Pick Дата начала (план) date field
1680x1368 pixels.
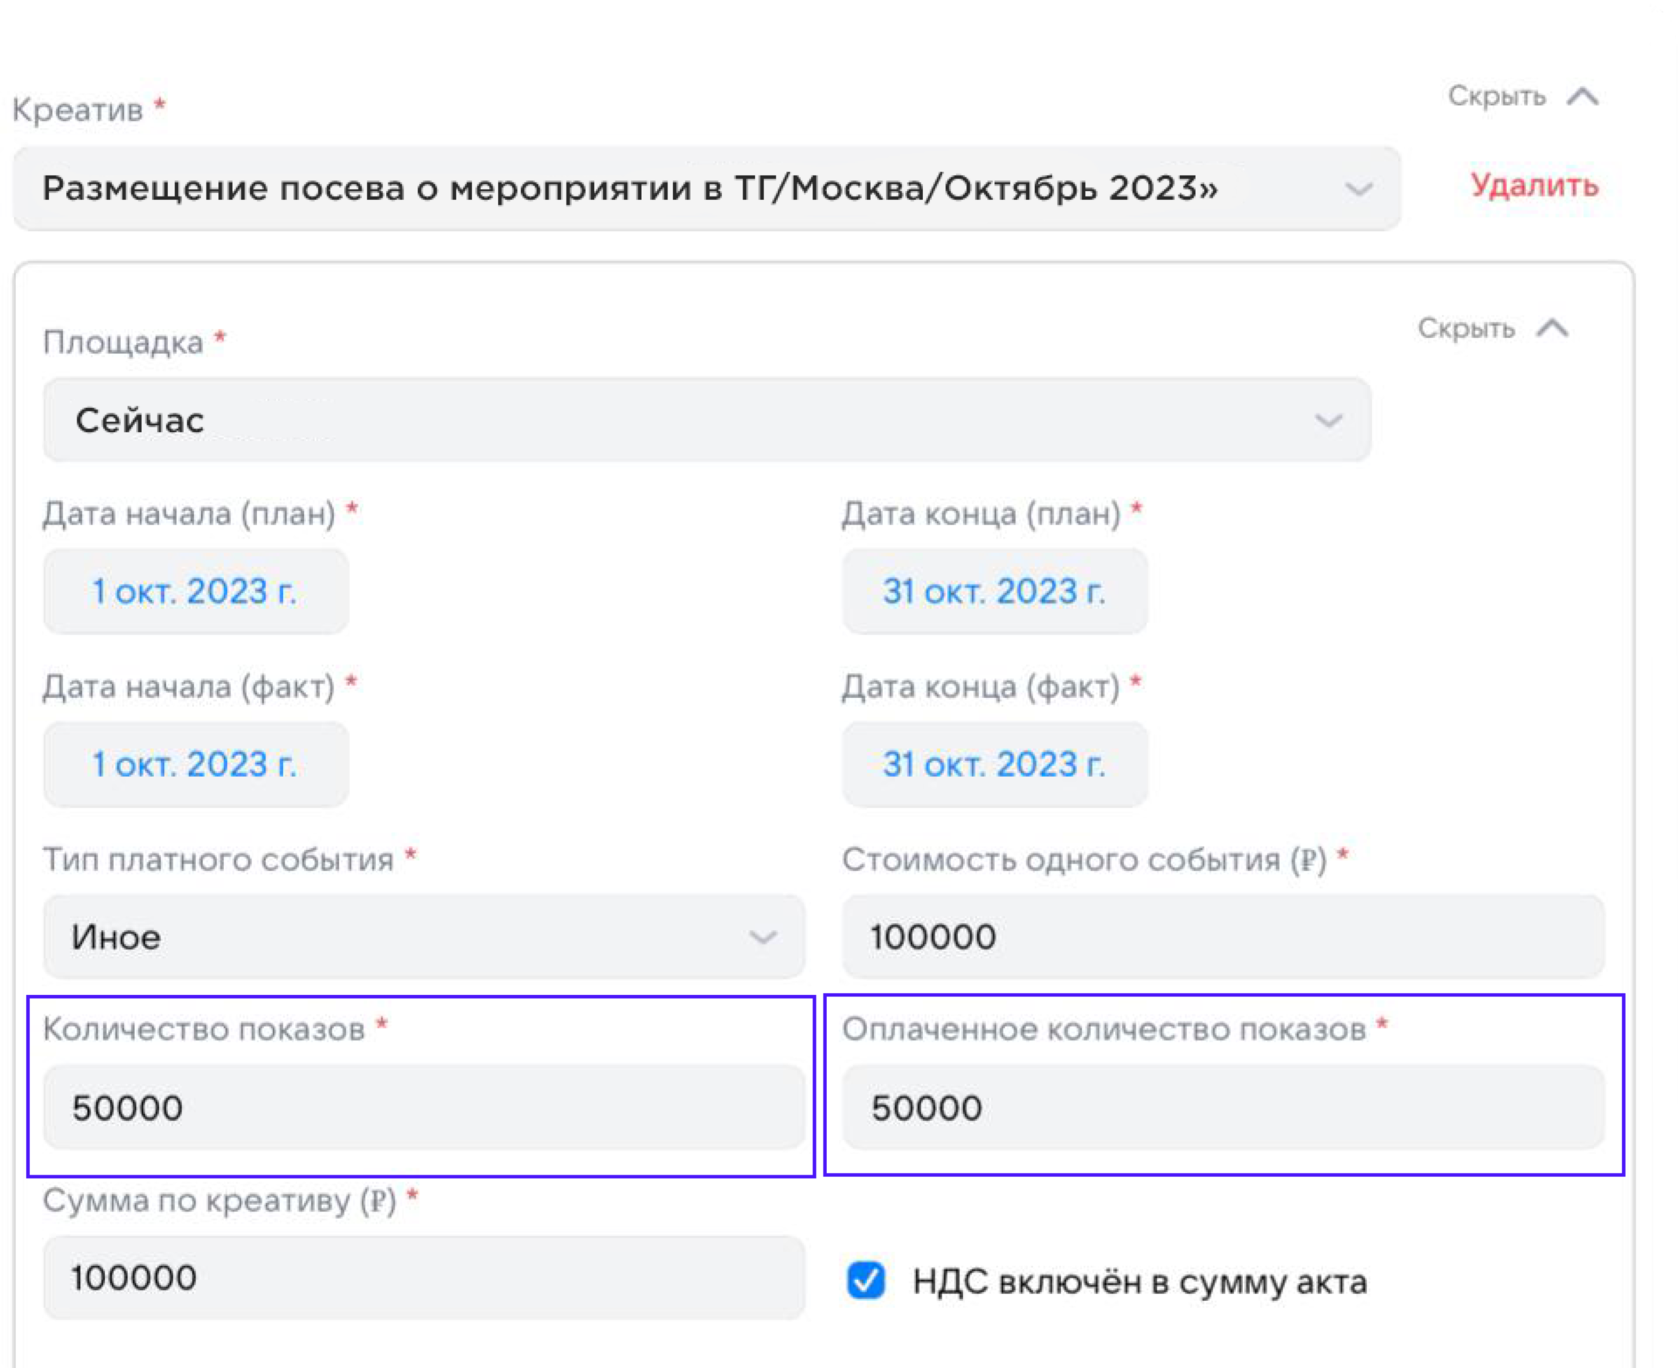pyautogui.click(x=195, y=591)
